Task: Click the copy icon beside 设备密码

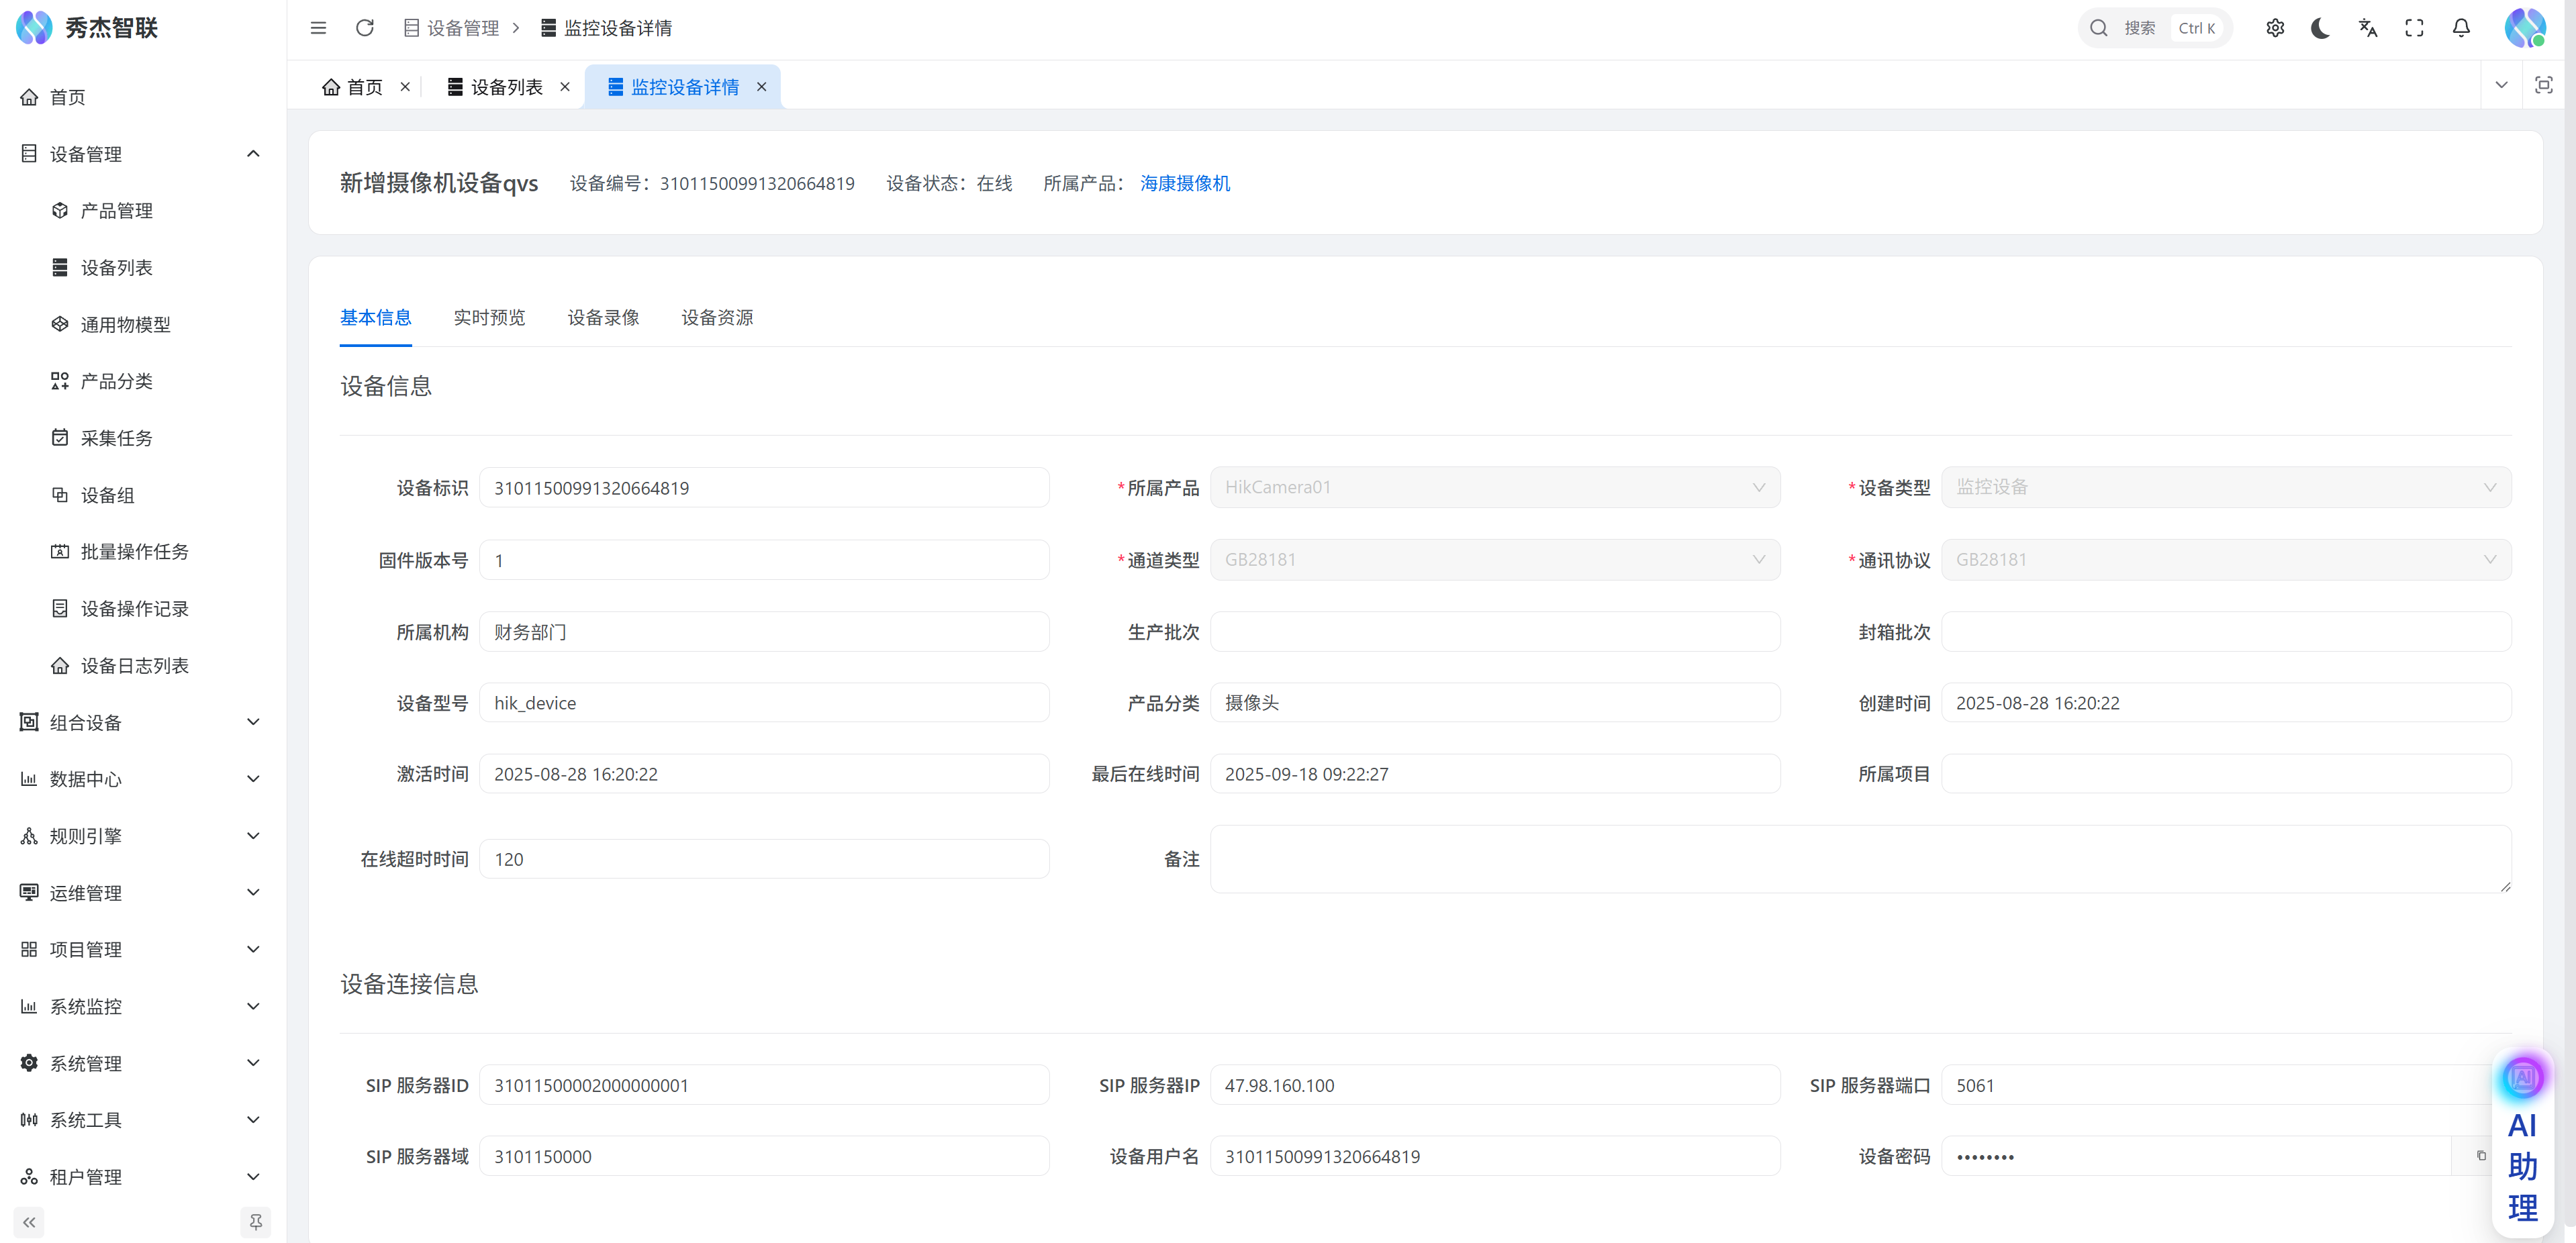Action: click(2481, 1156)
